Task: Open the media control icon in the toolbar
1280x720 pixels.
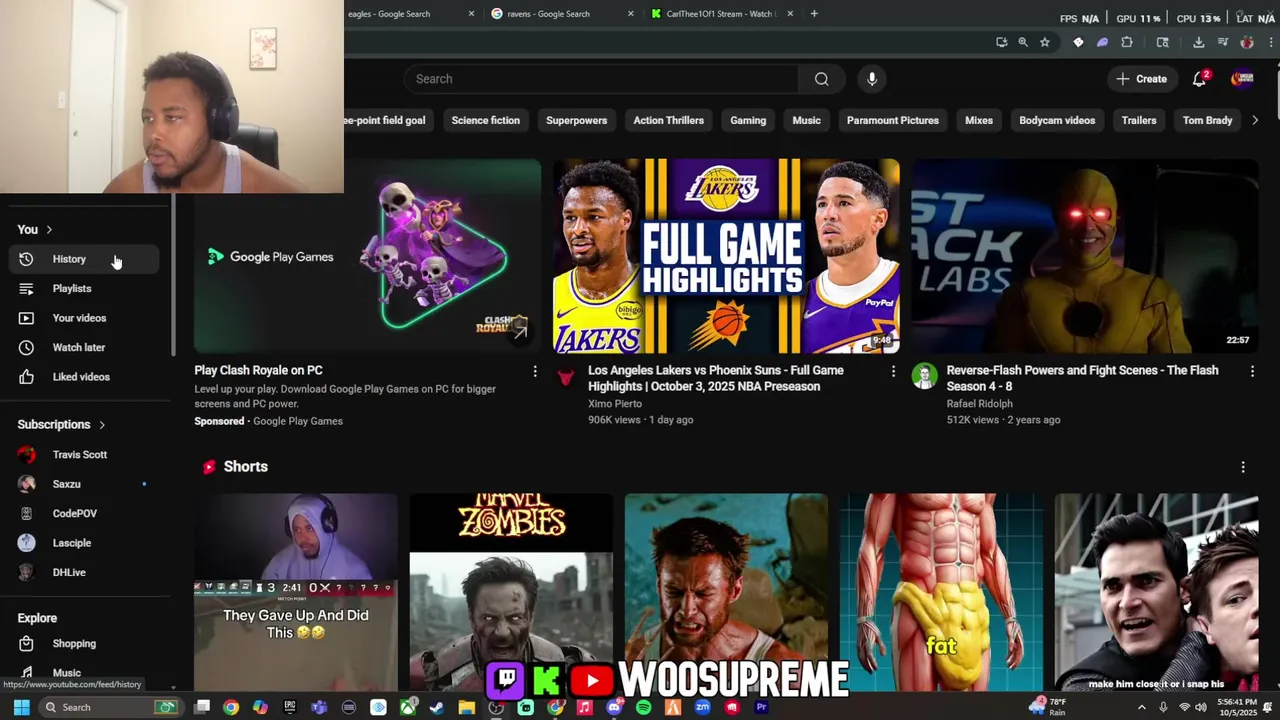Action: click(x=1223, y=42)
